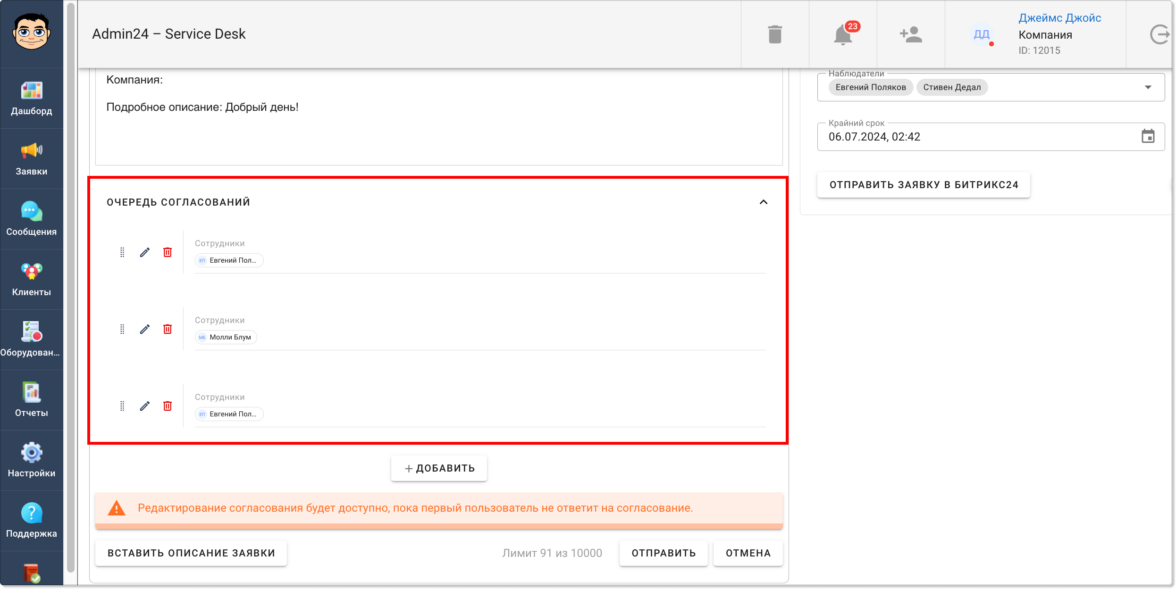This screenshot has height=589, width=1176.
Task: Click the warning triangle icon in alert
Action: tap(116, 508)
